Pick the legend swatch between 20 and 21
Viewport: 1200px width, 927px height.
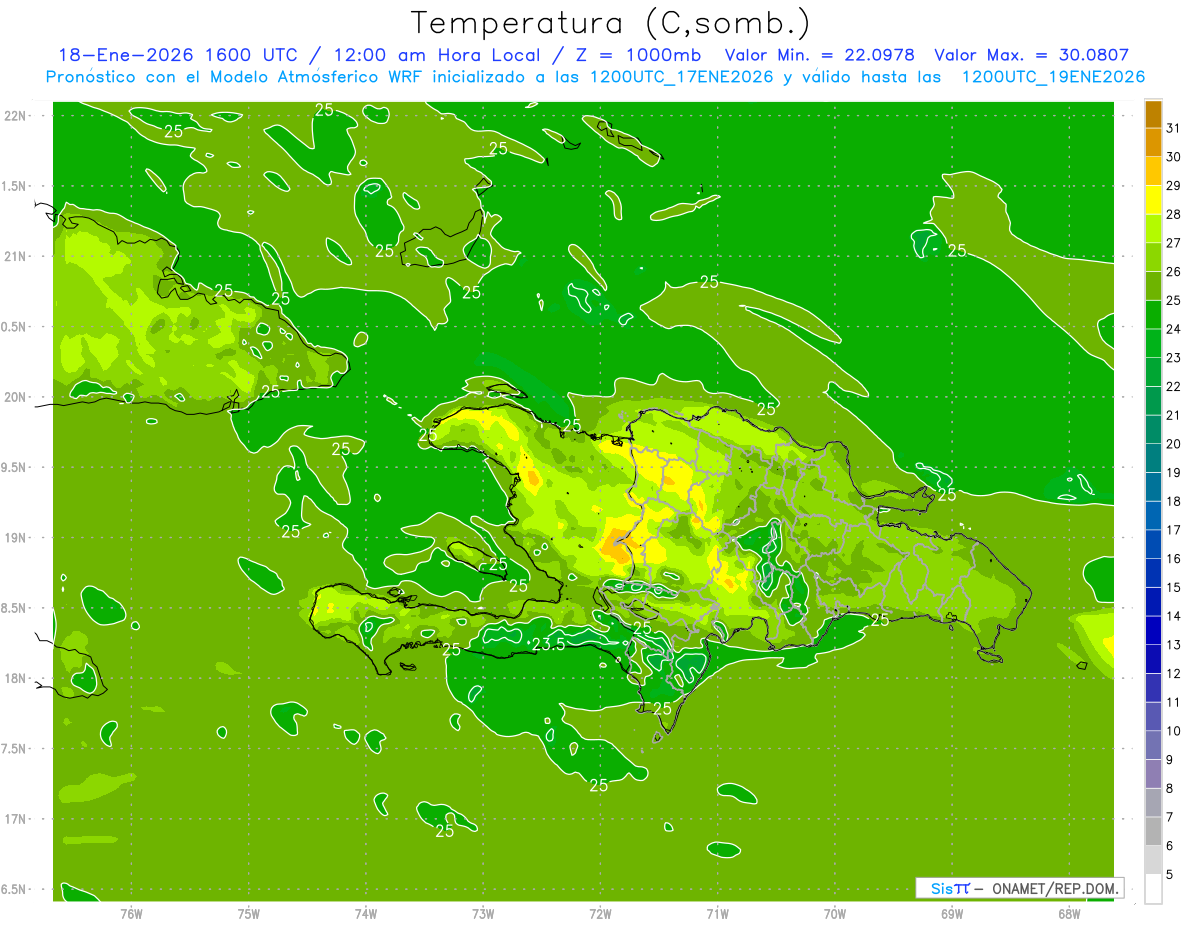click(x=1153, y=429)
